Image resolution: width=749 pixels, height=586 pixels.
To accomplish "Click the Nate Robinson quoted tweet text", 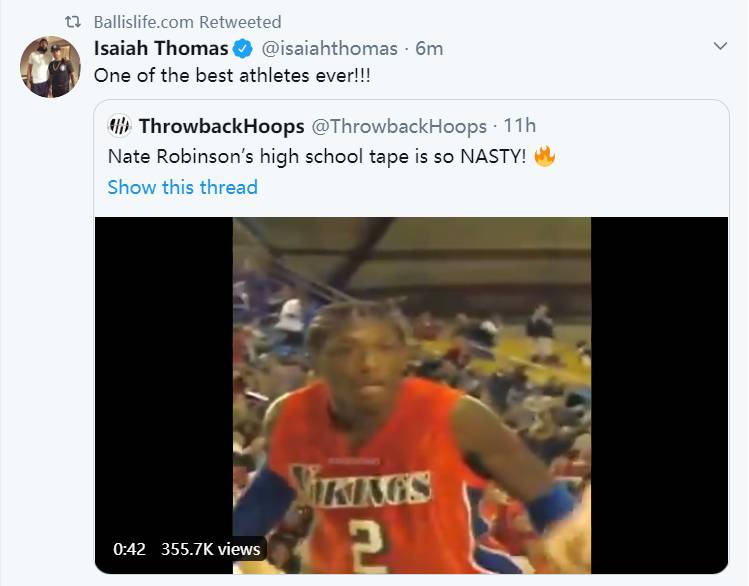I will 317,157.
